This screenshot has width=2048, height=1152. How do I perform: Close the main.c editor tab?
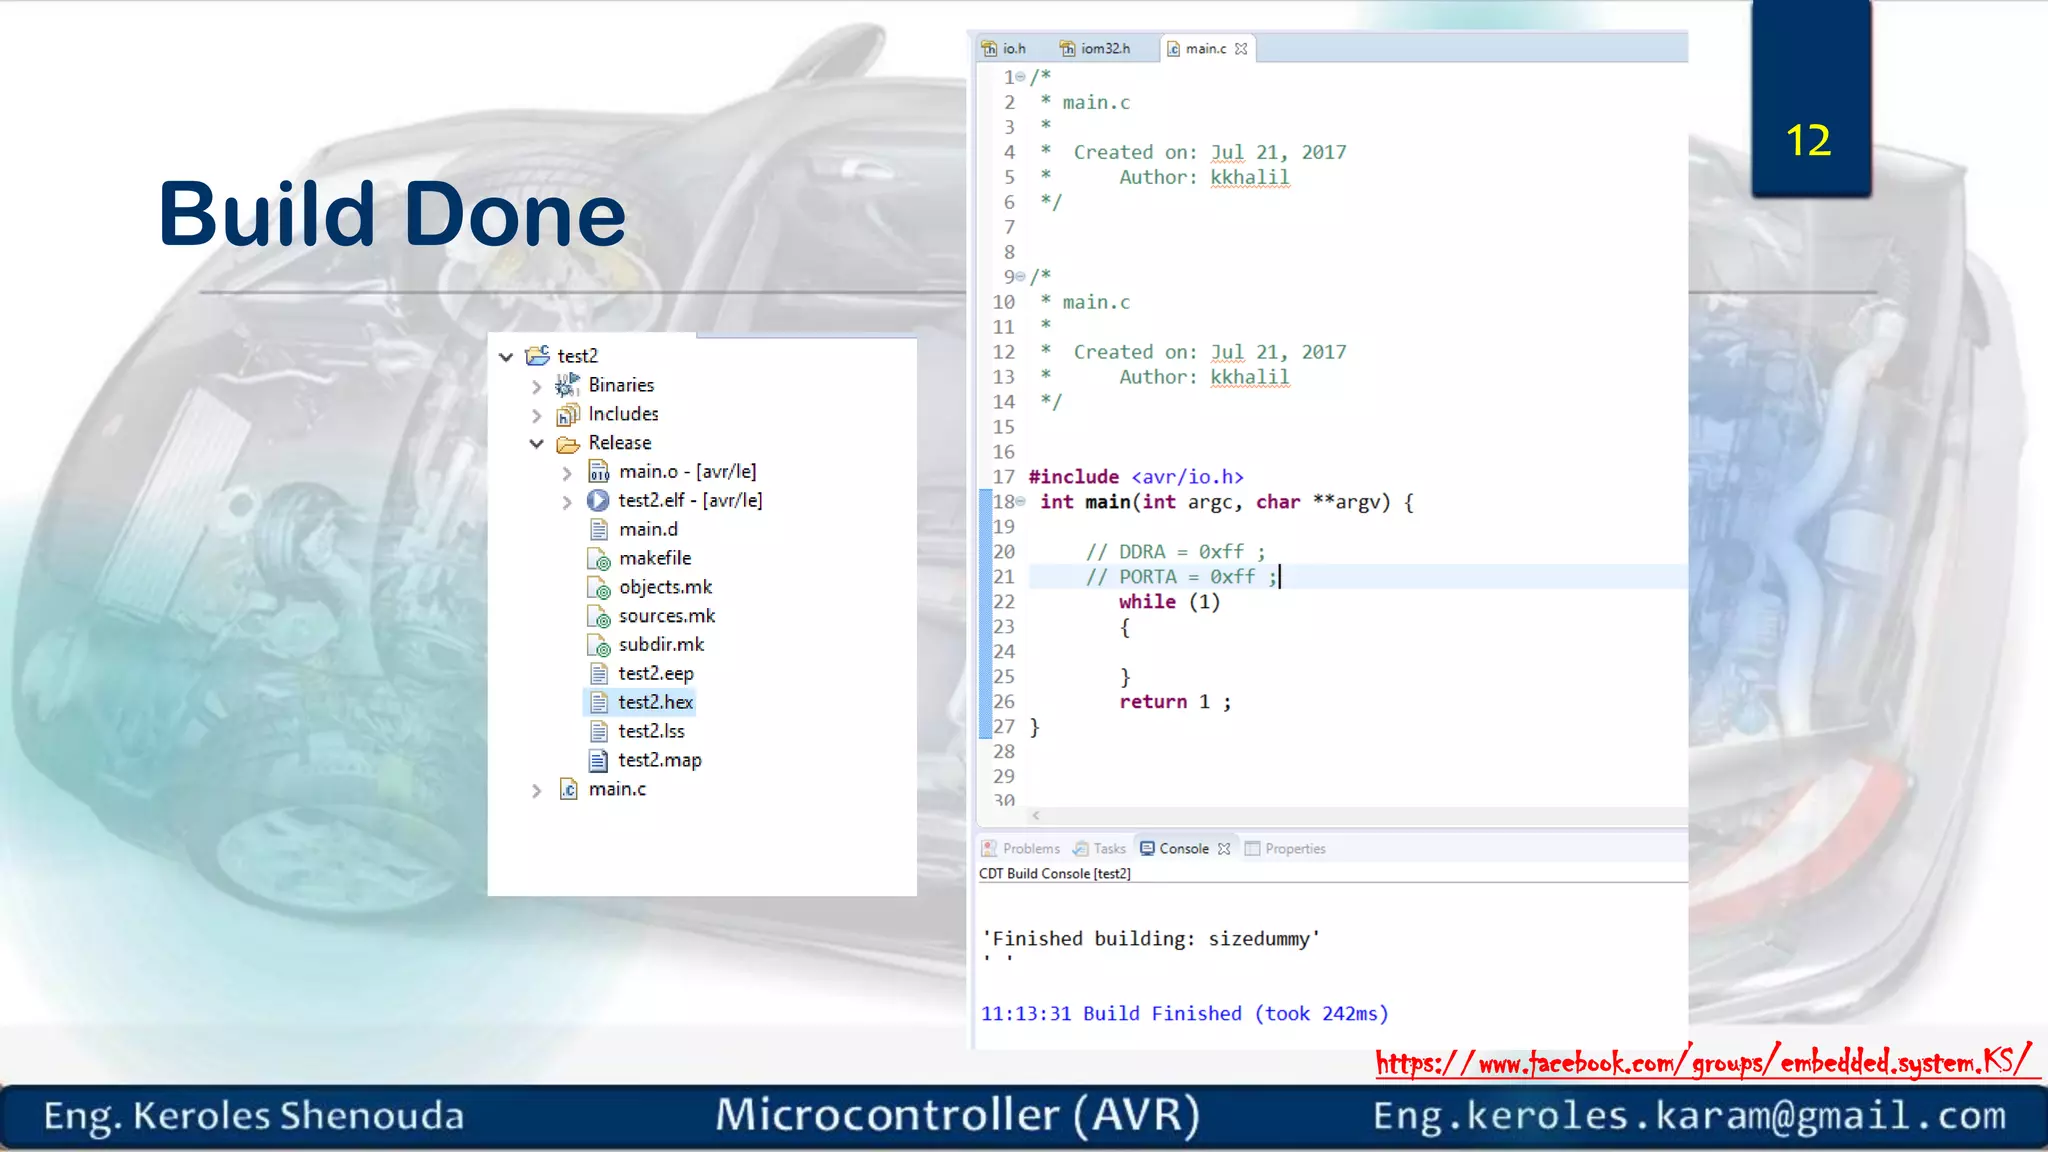pos(1241,48)
